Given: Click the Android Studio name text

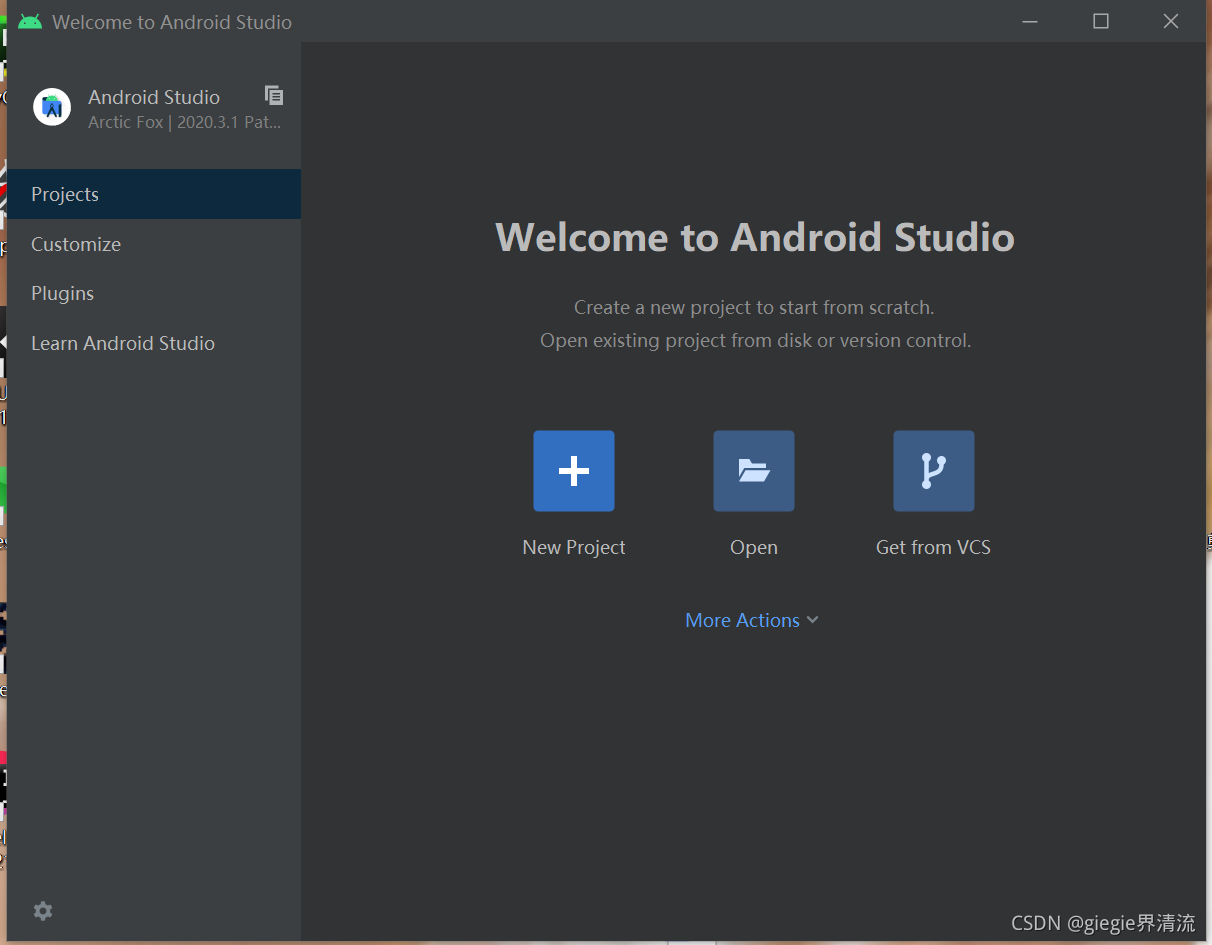Looking at the screenshot, I should coord(154,97).
